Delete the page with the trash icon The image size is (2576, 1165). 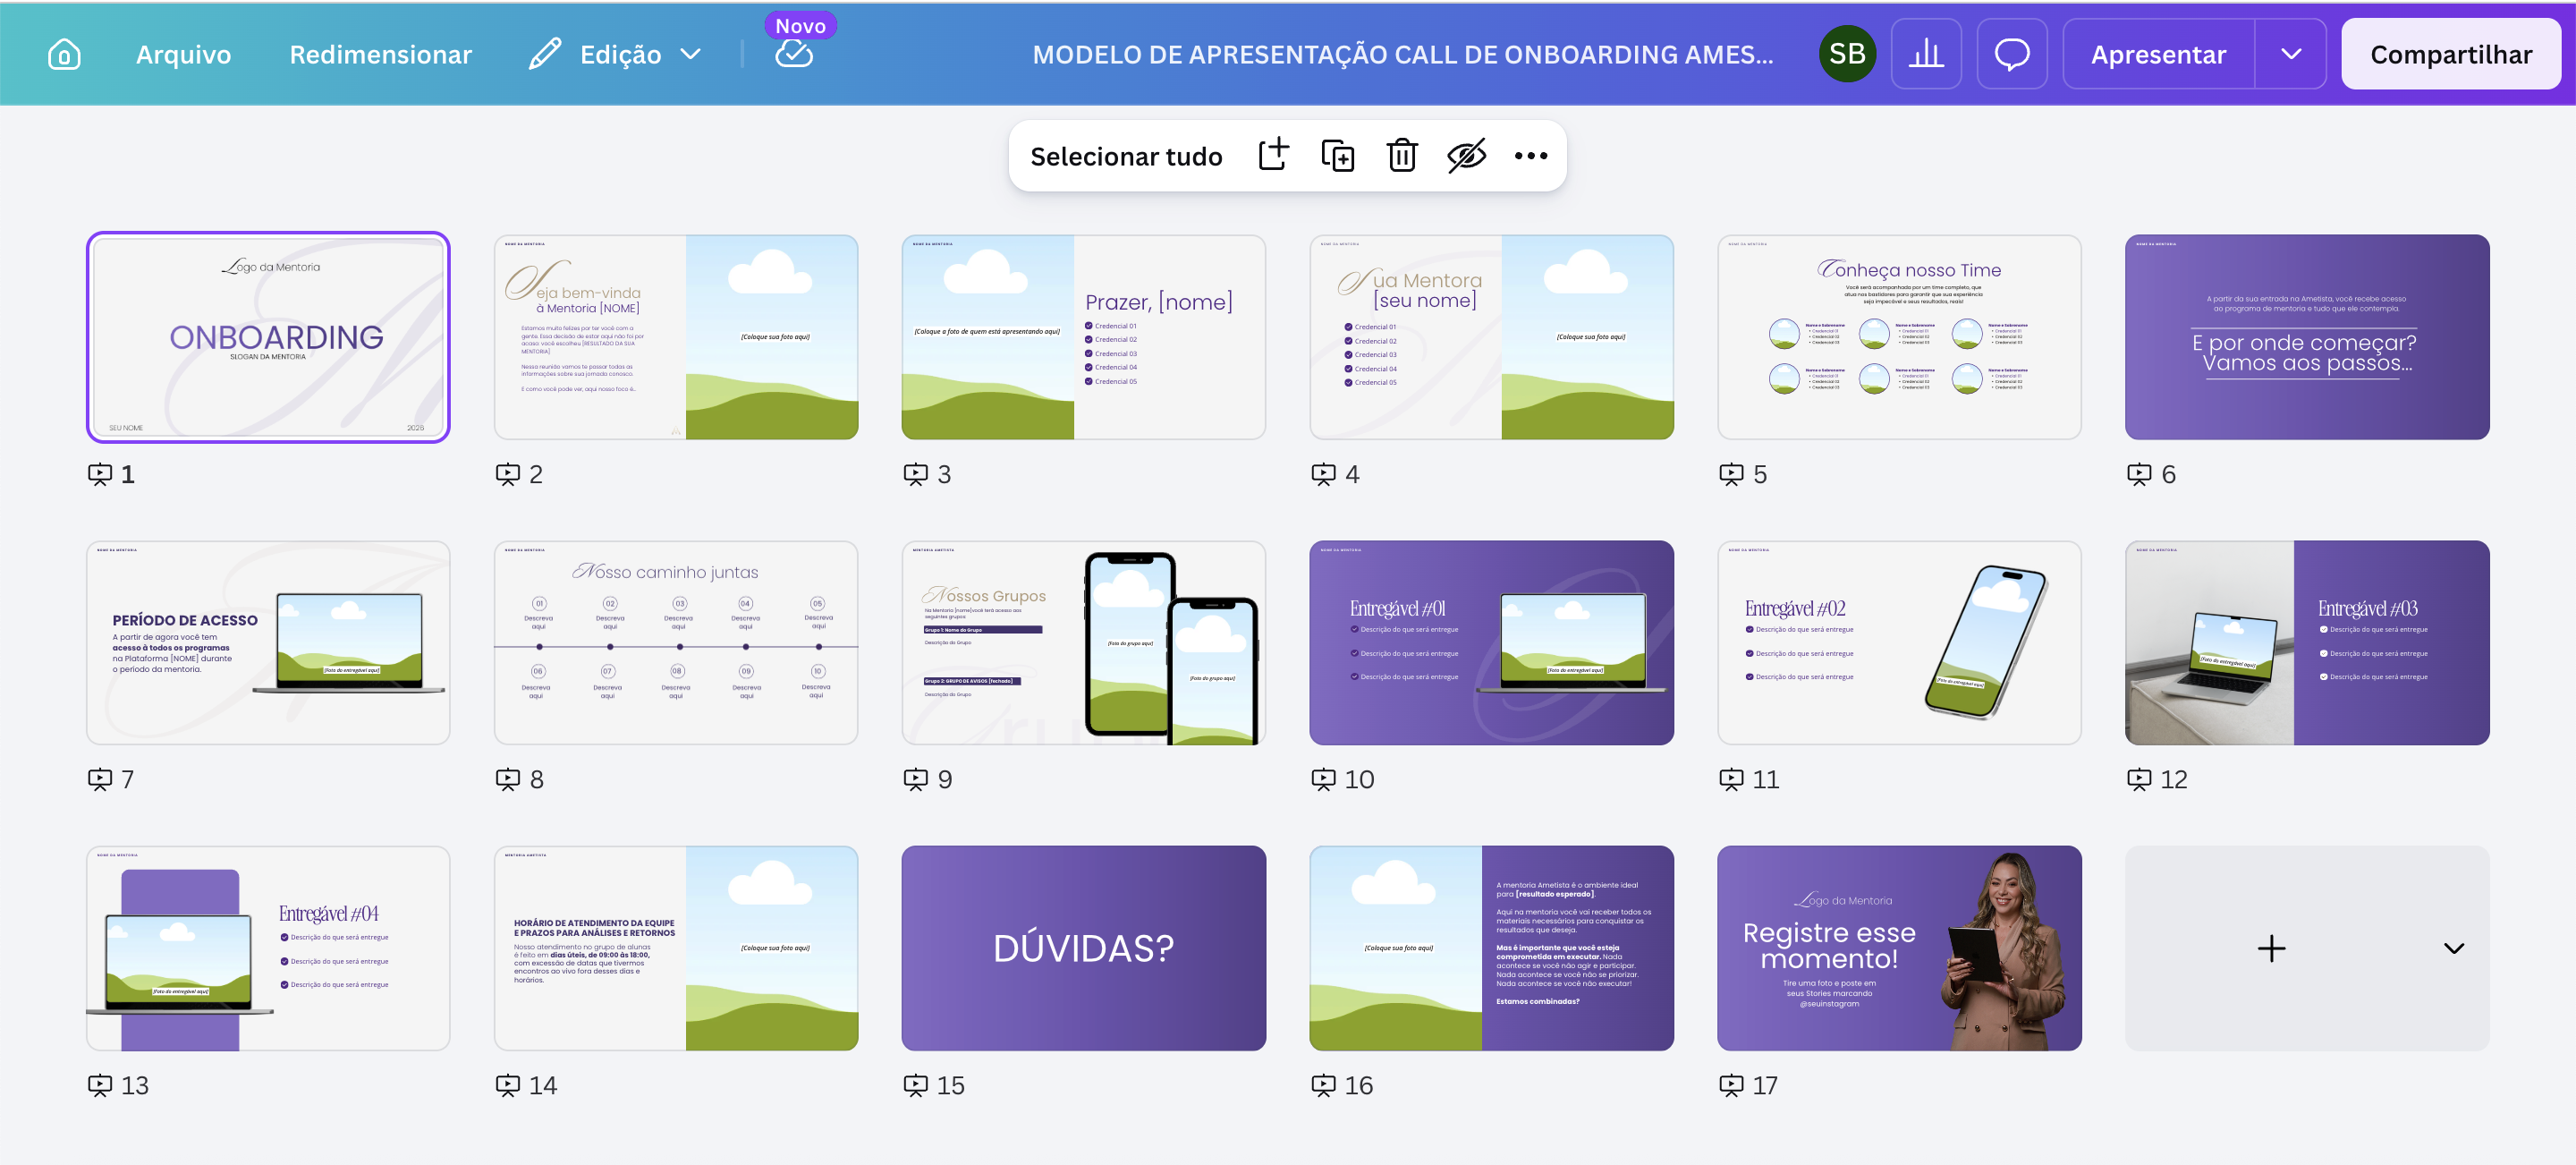[x=1402, y=155]
